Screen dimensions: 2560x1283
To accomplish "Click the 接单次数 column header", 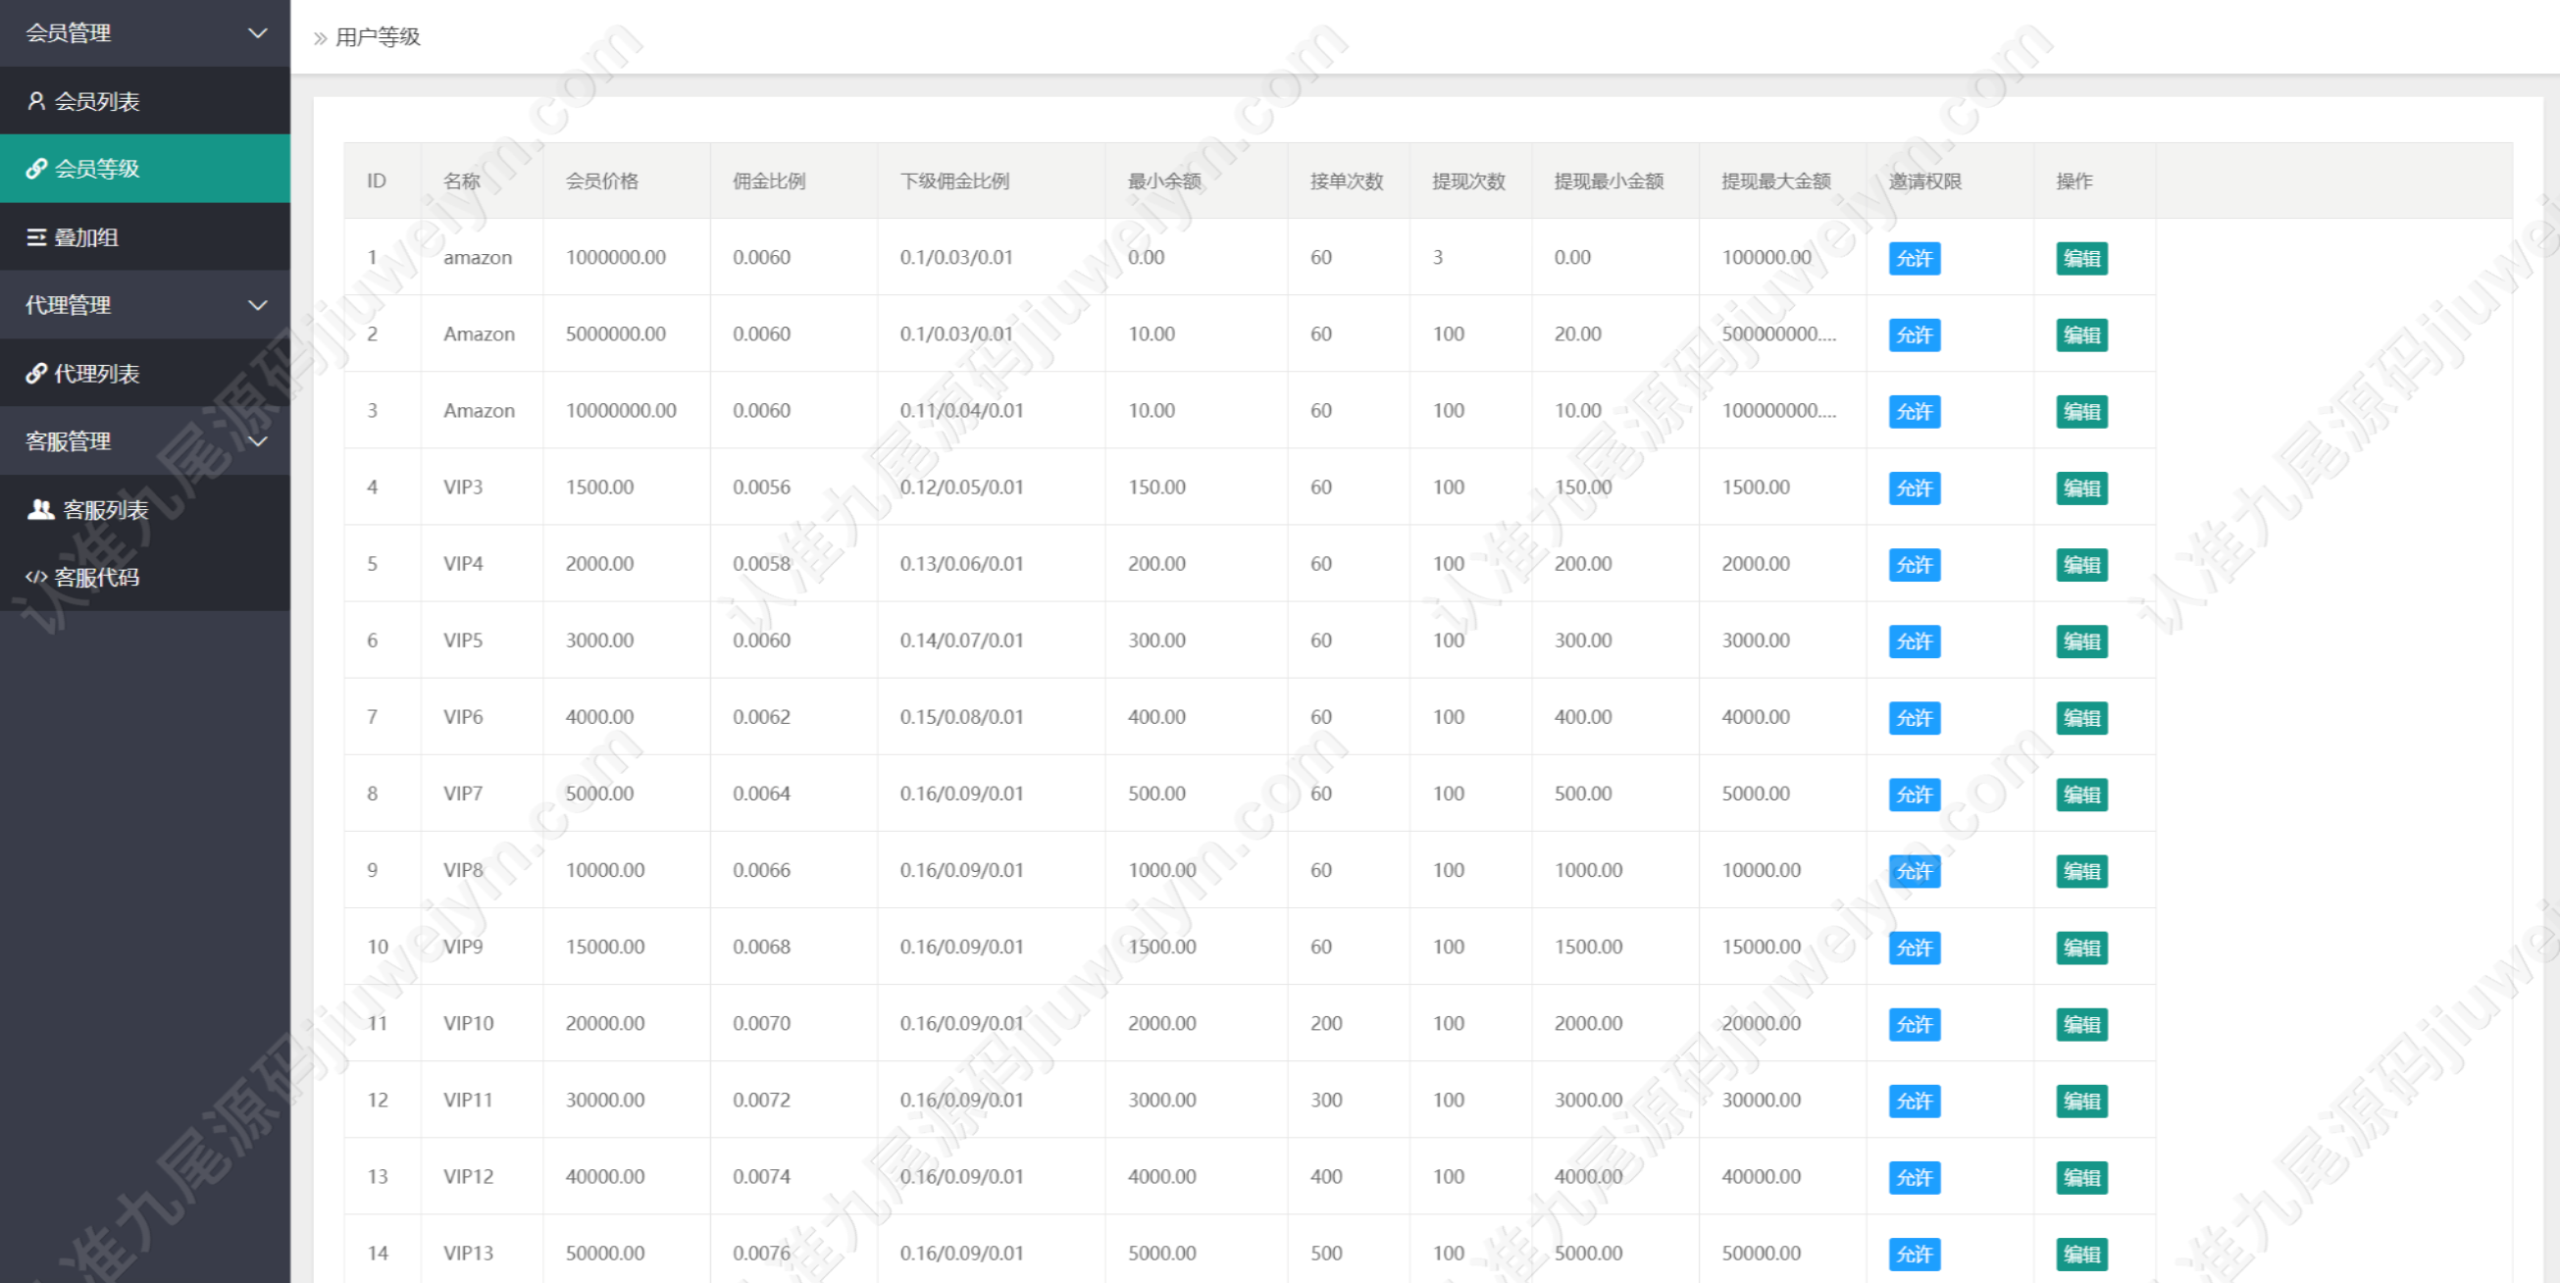I will point(1347,181).
